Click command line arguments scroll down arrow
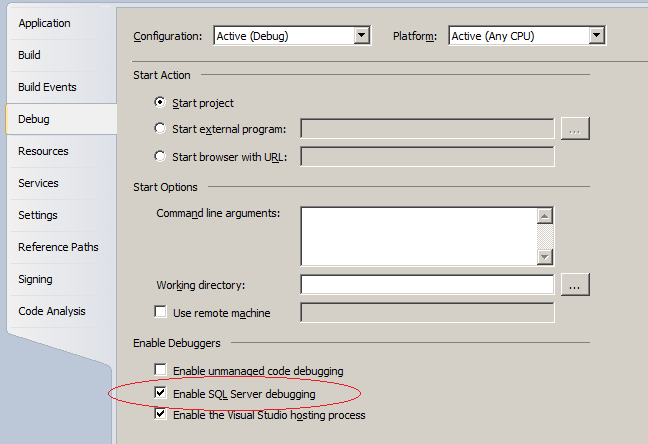Viewport: 648px width, 444px height. point(545,257)
